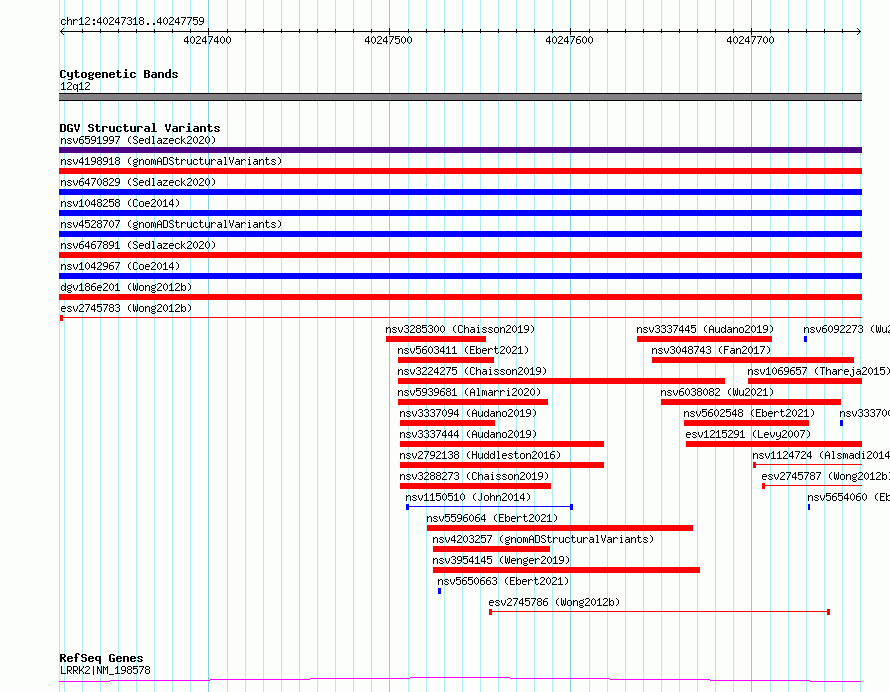Select the nsv3285300 (Chaisson2019) variant label
Viewport: 890px width, 692px height.
pos(460,329)
